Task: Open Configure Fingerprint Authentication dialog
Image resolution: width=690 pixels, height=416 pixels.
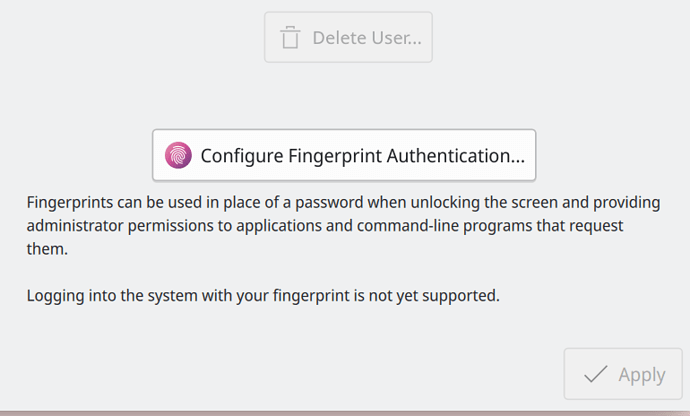Action: click(344, 155)
